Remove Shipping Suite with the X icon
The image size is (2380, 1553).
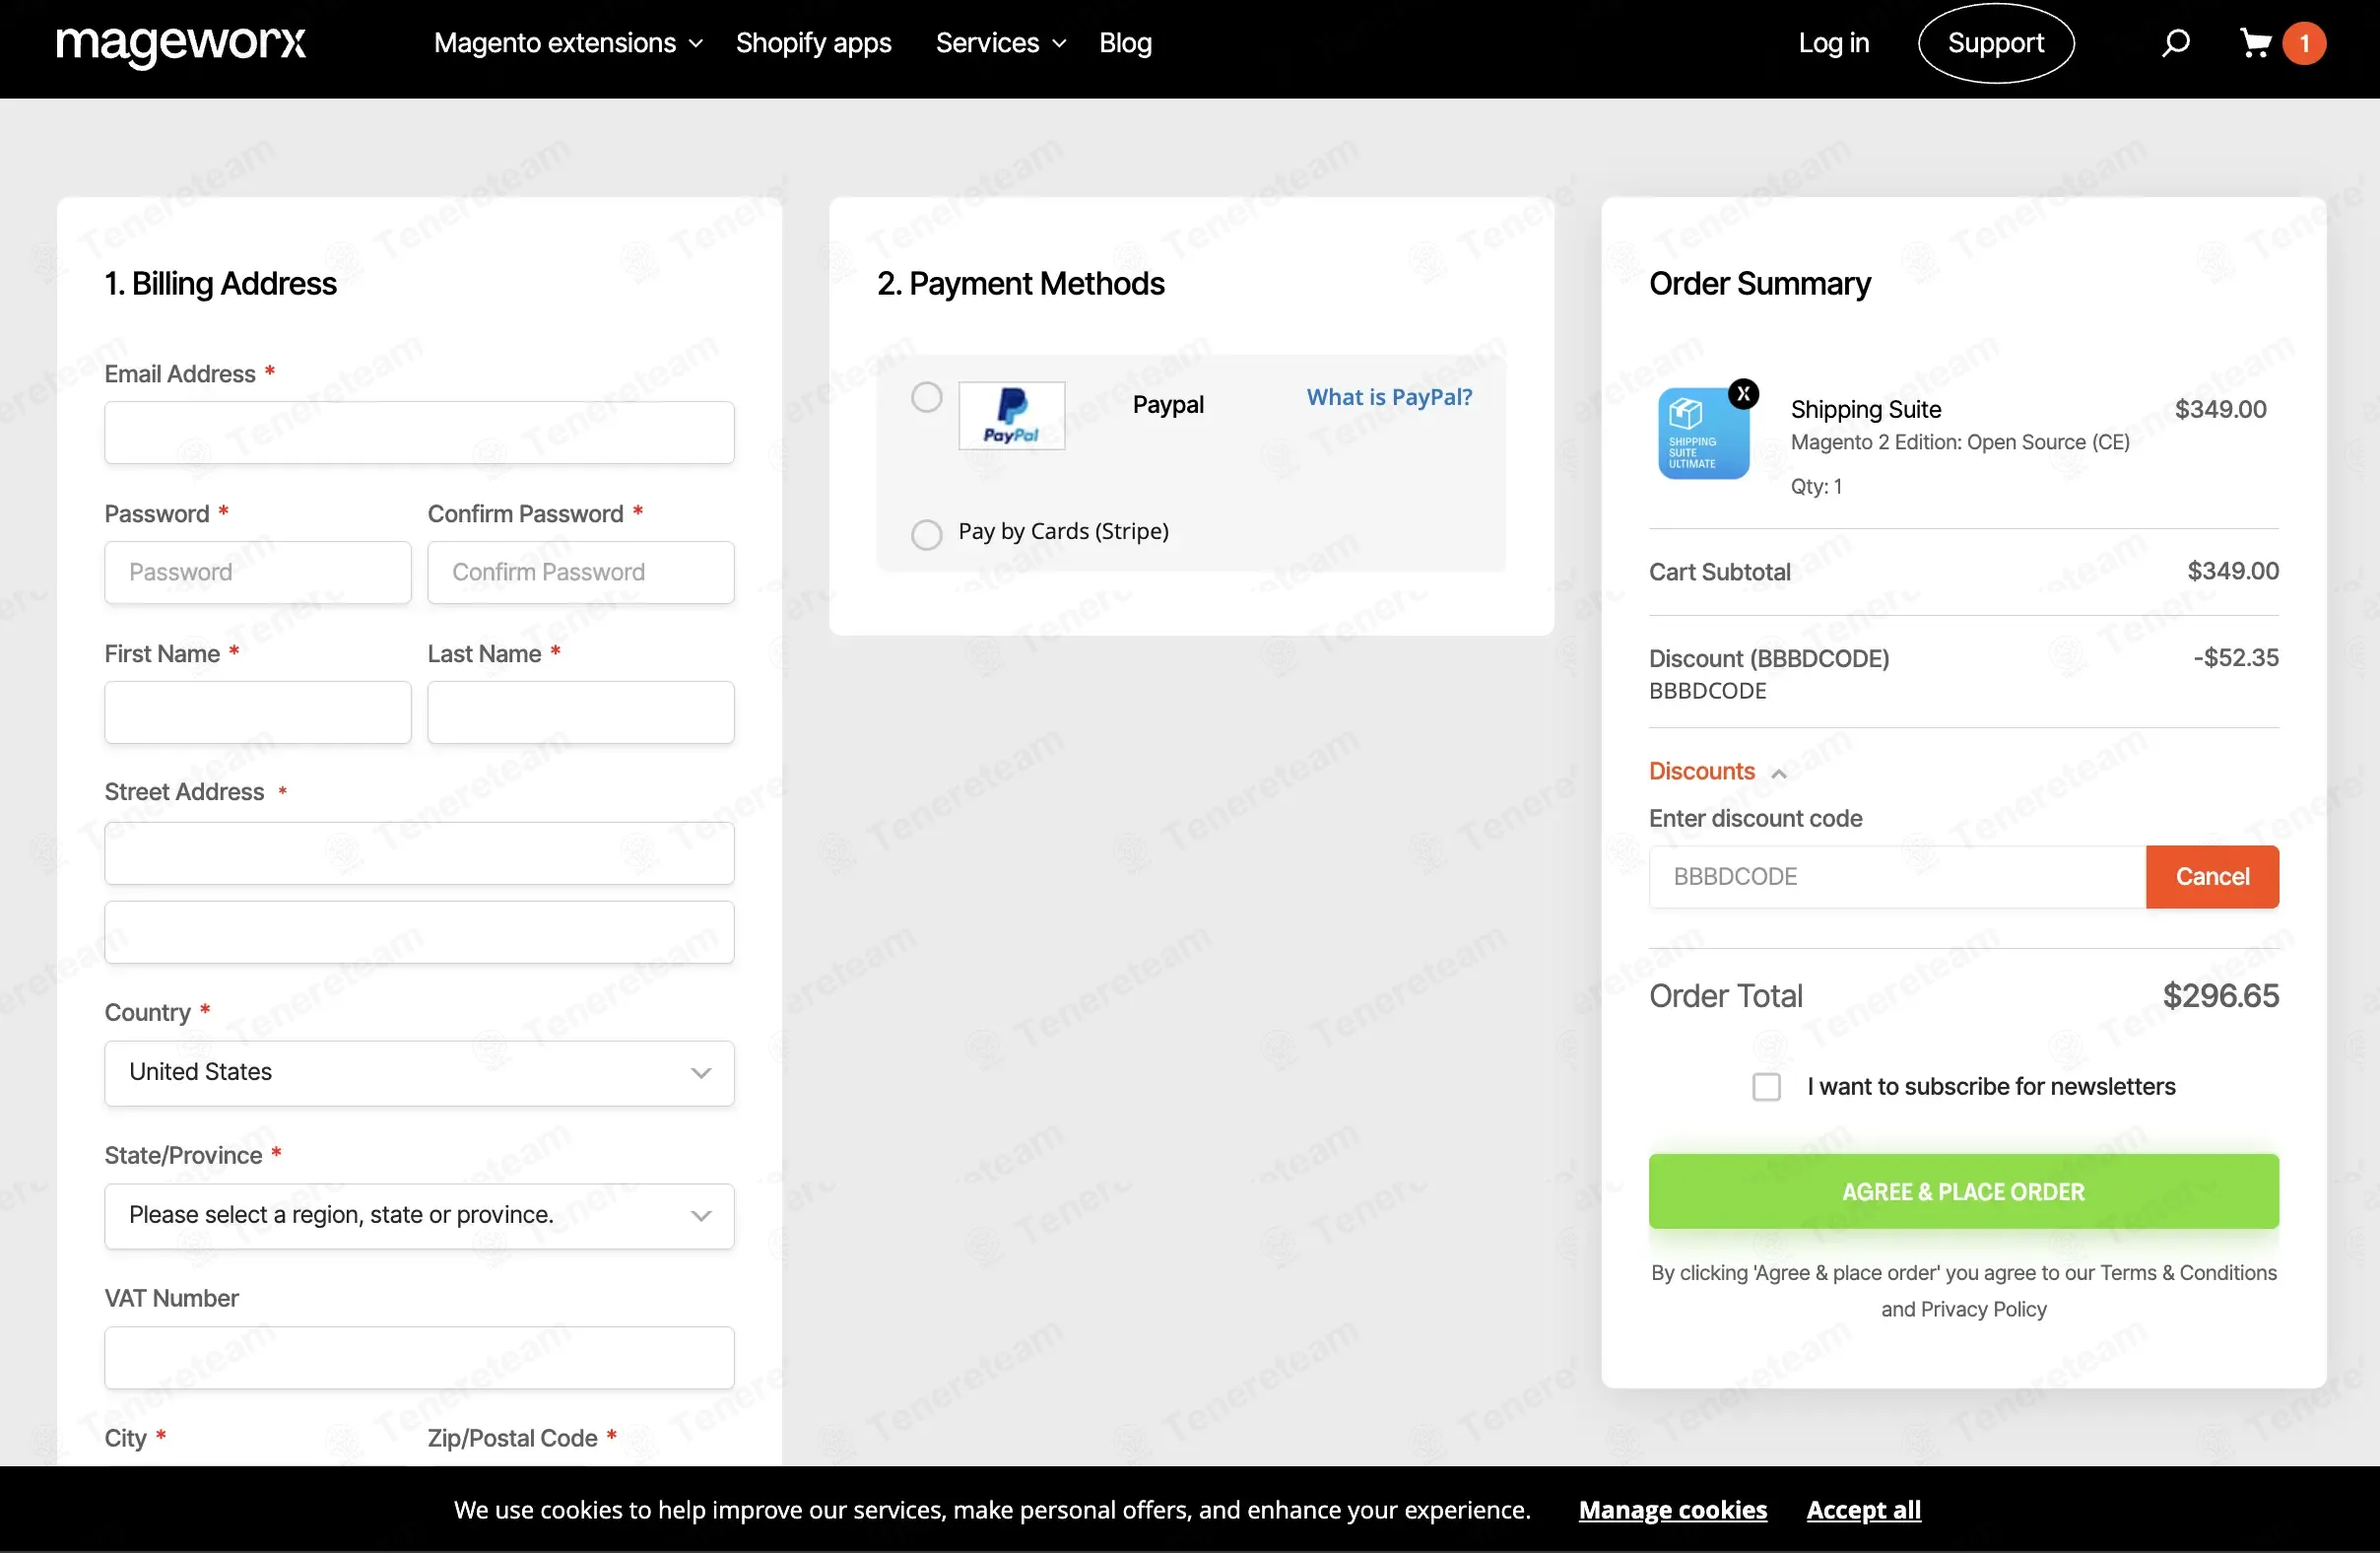pos(1743,394)
